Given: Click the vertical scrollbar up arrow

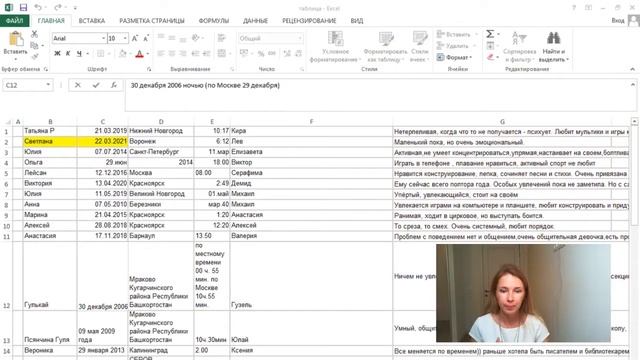Looking at the screenshot, I should (x=634, y=122).
